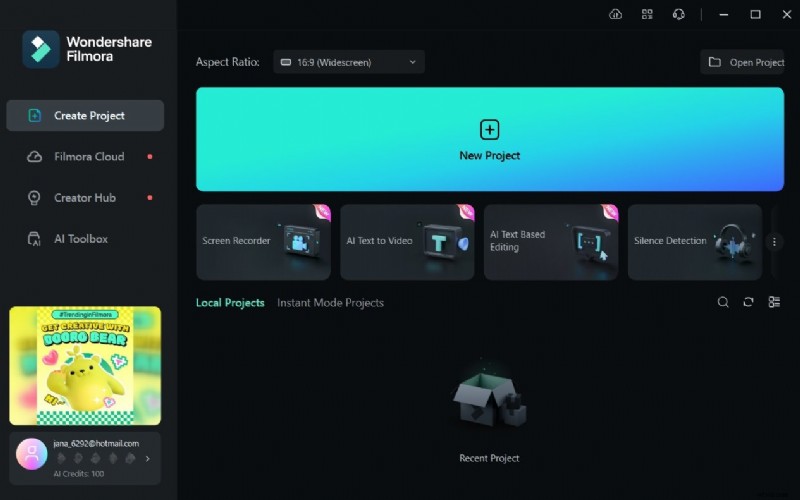This screenshot has width=800, height=500.
Task: Minimize the Filmora window
Action: pos(723,15)
